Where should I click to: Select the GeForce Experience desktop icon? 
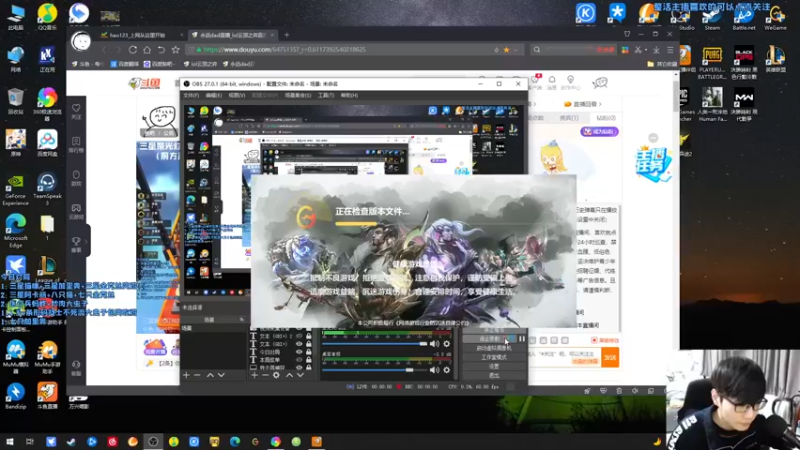[15, 190]
